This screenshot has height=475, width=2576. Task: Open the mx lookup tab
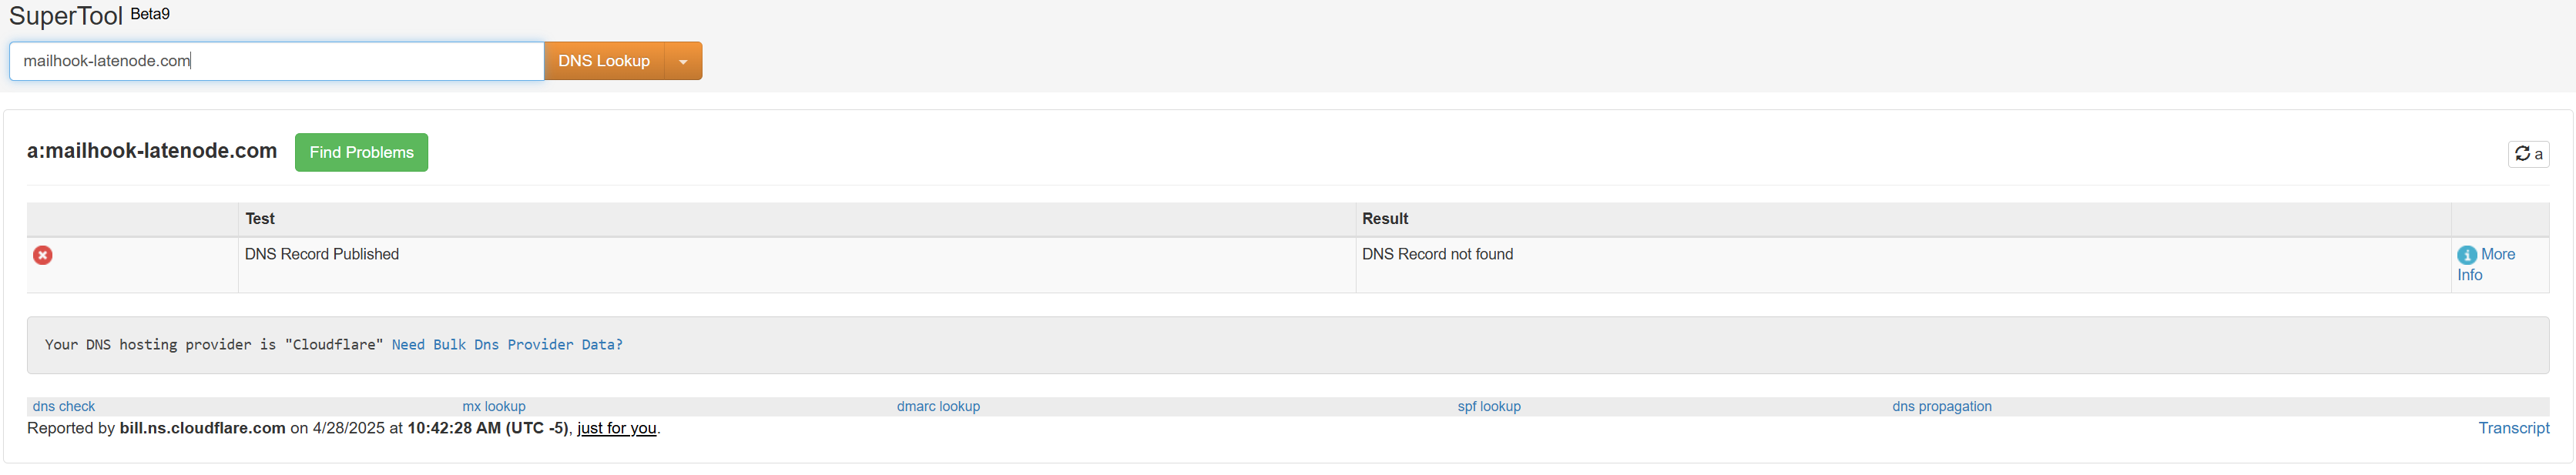click(494, 406)
